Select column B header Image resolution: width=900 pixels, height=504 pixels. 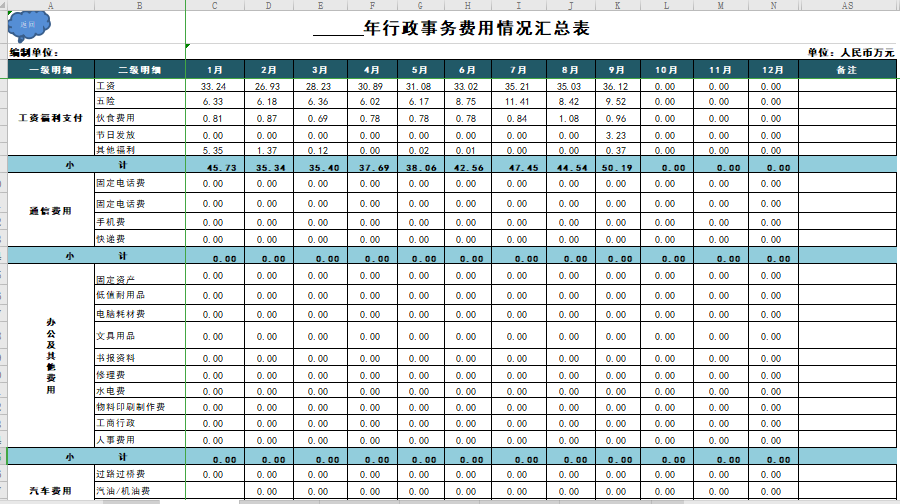[139, 5]
